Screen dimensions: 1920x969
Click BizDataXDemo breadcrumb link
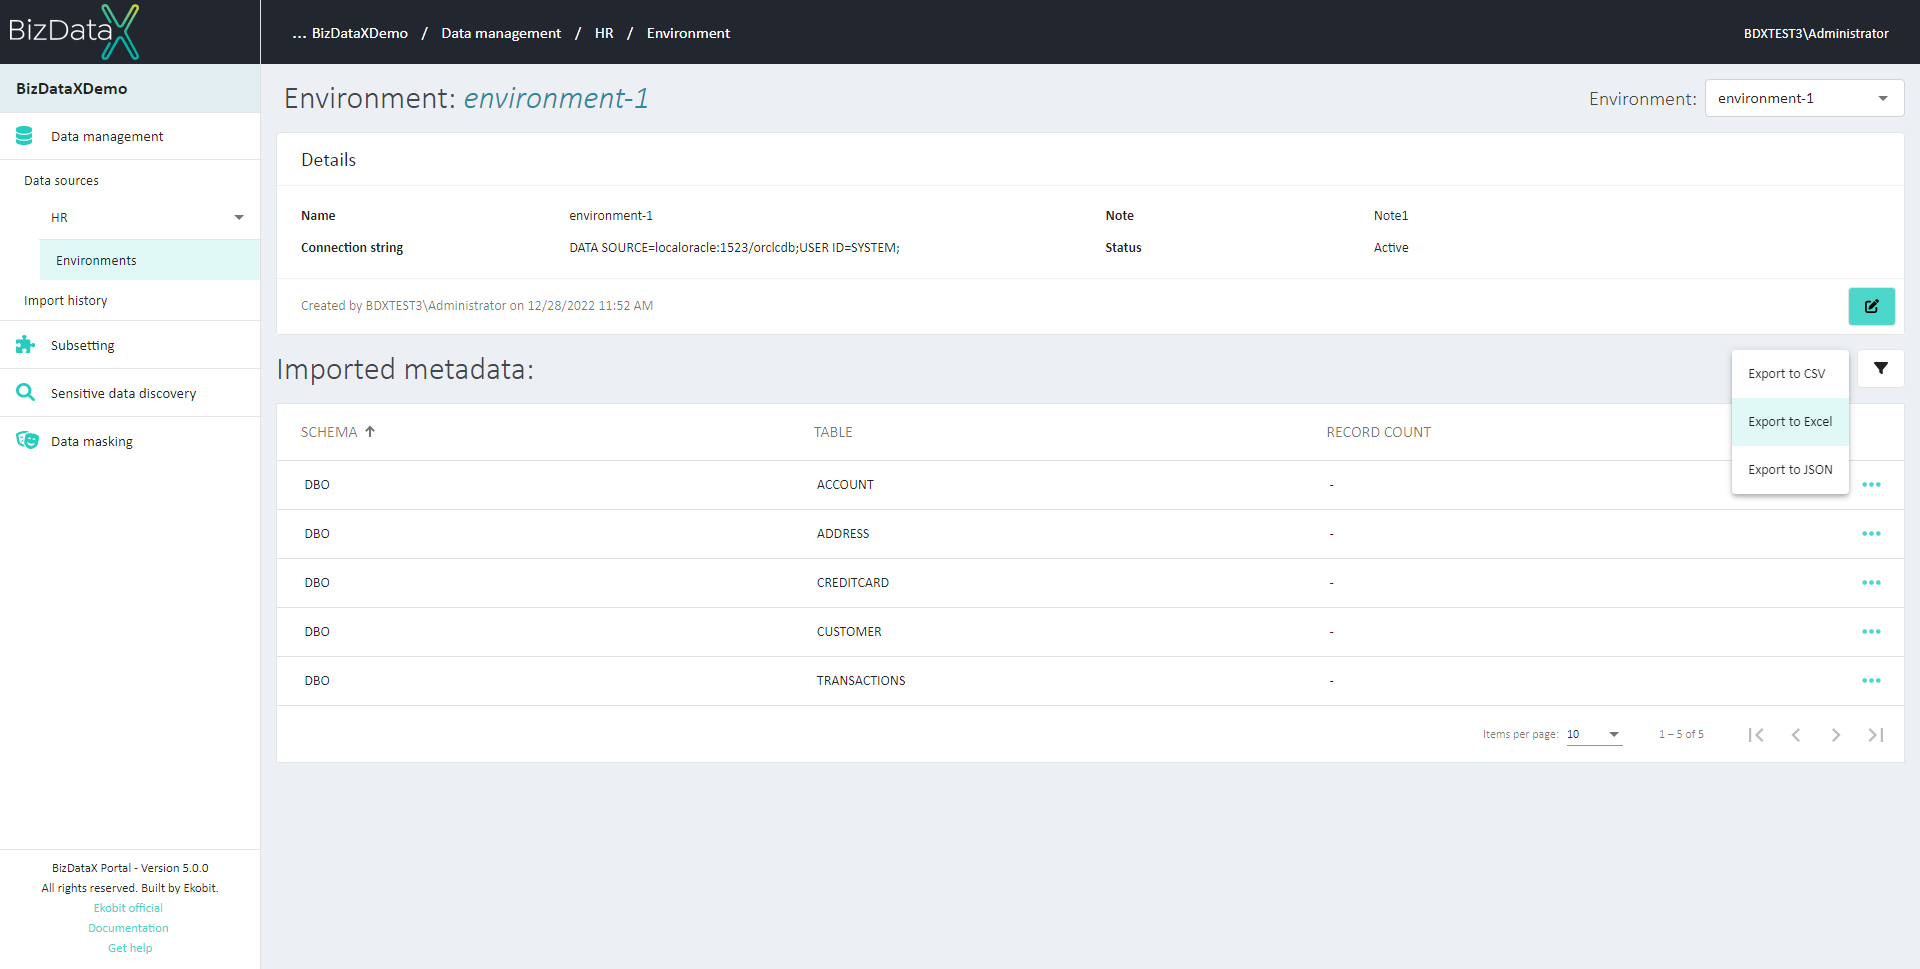(x=360, y=33)
